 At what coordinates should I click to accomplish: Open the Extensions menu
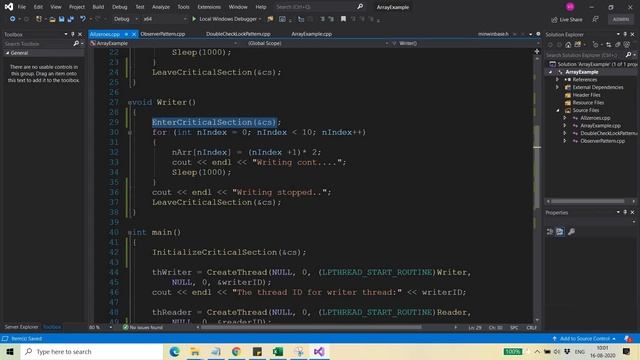point(209,7)
